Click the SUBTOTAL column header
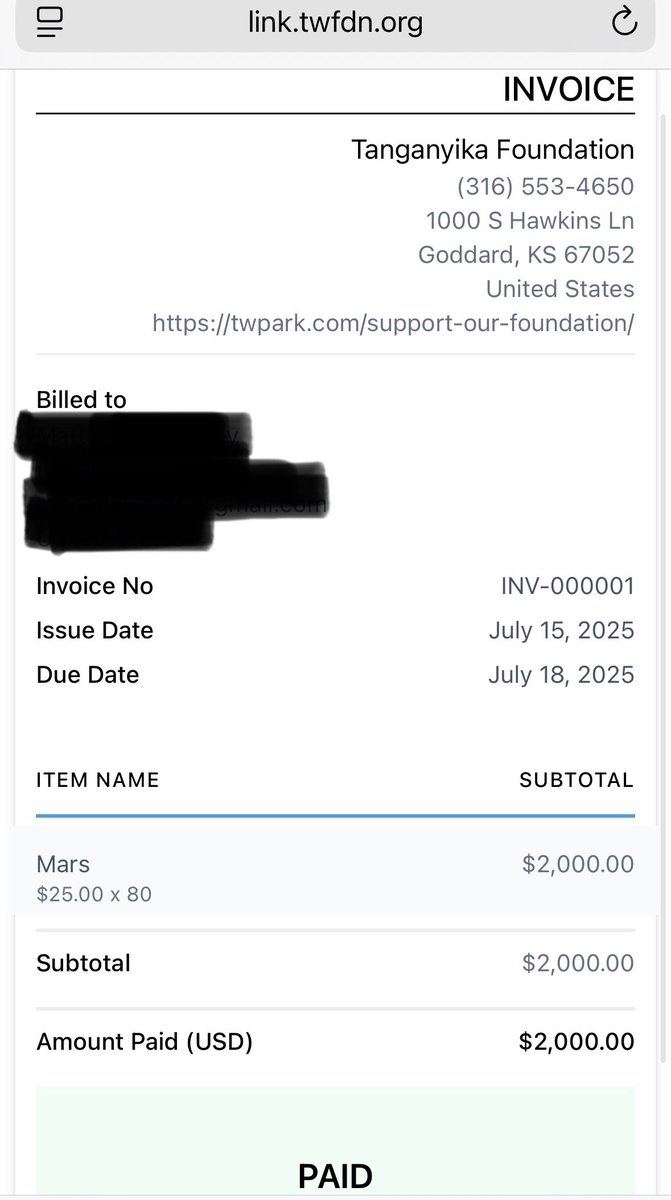 576,780
